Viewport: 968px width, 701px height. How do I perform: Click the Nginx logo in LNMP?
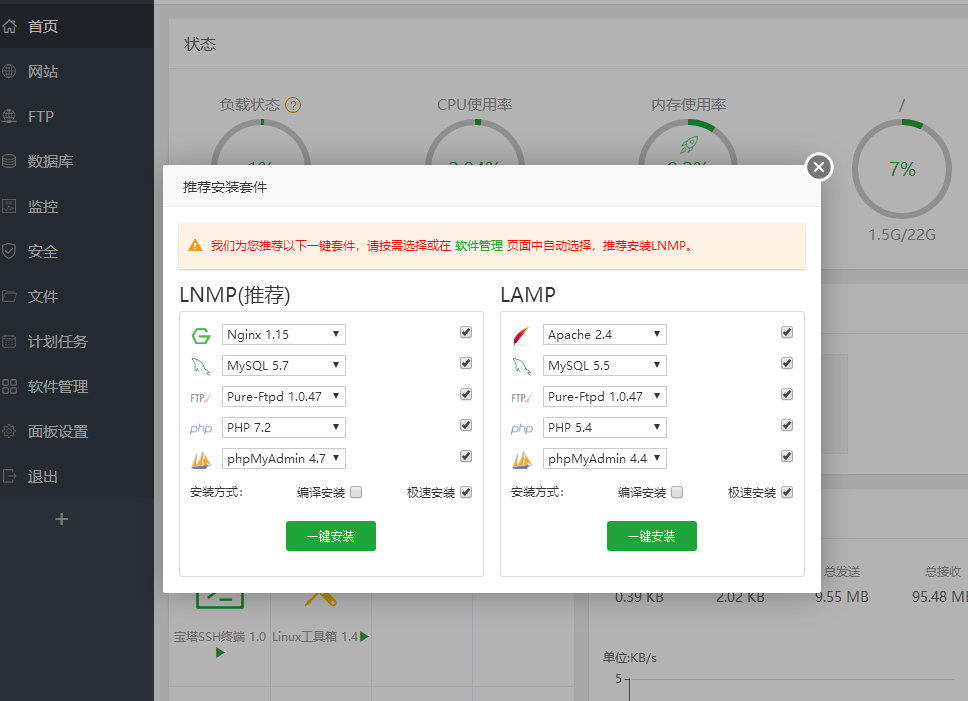[x=201, y=336]
